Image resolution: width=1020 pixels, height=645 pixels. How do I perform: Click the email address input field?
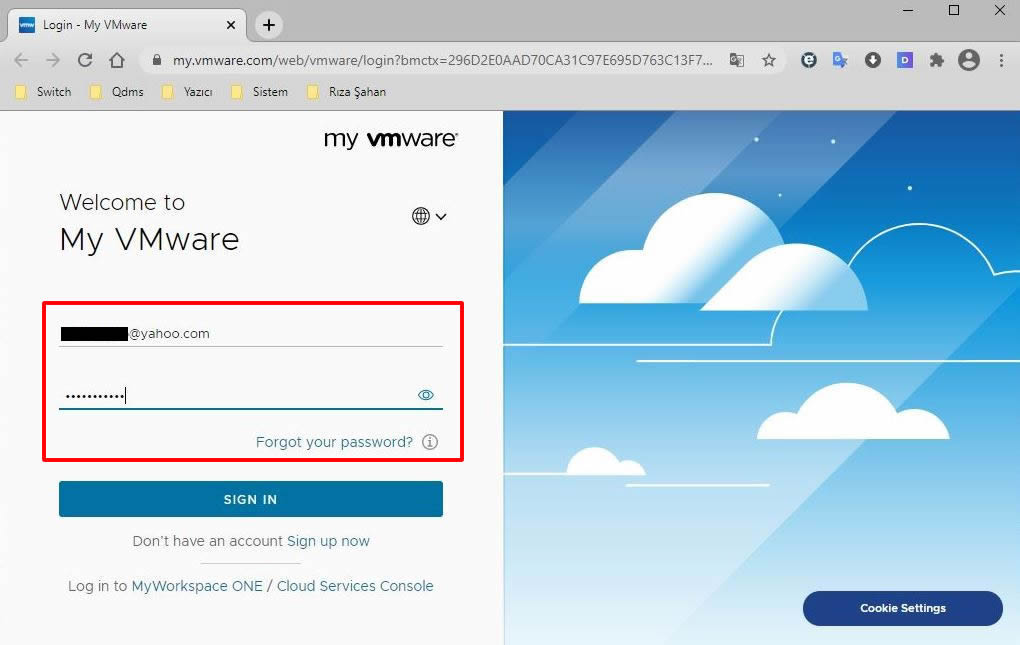250,334
